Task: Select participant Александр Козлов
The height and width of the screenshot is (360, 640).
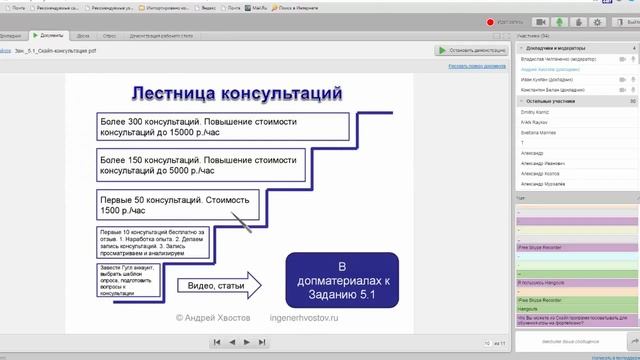Action: [540, 173]
